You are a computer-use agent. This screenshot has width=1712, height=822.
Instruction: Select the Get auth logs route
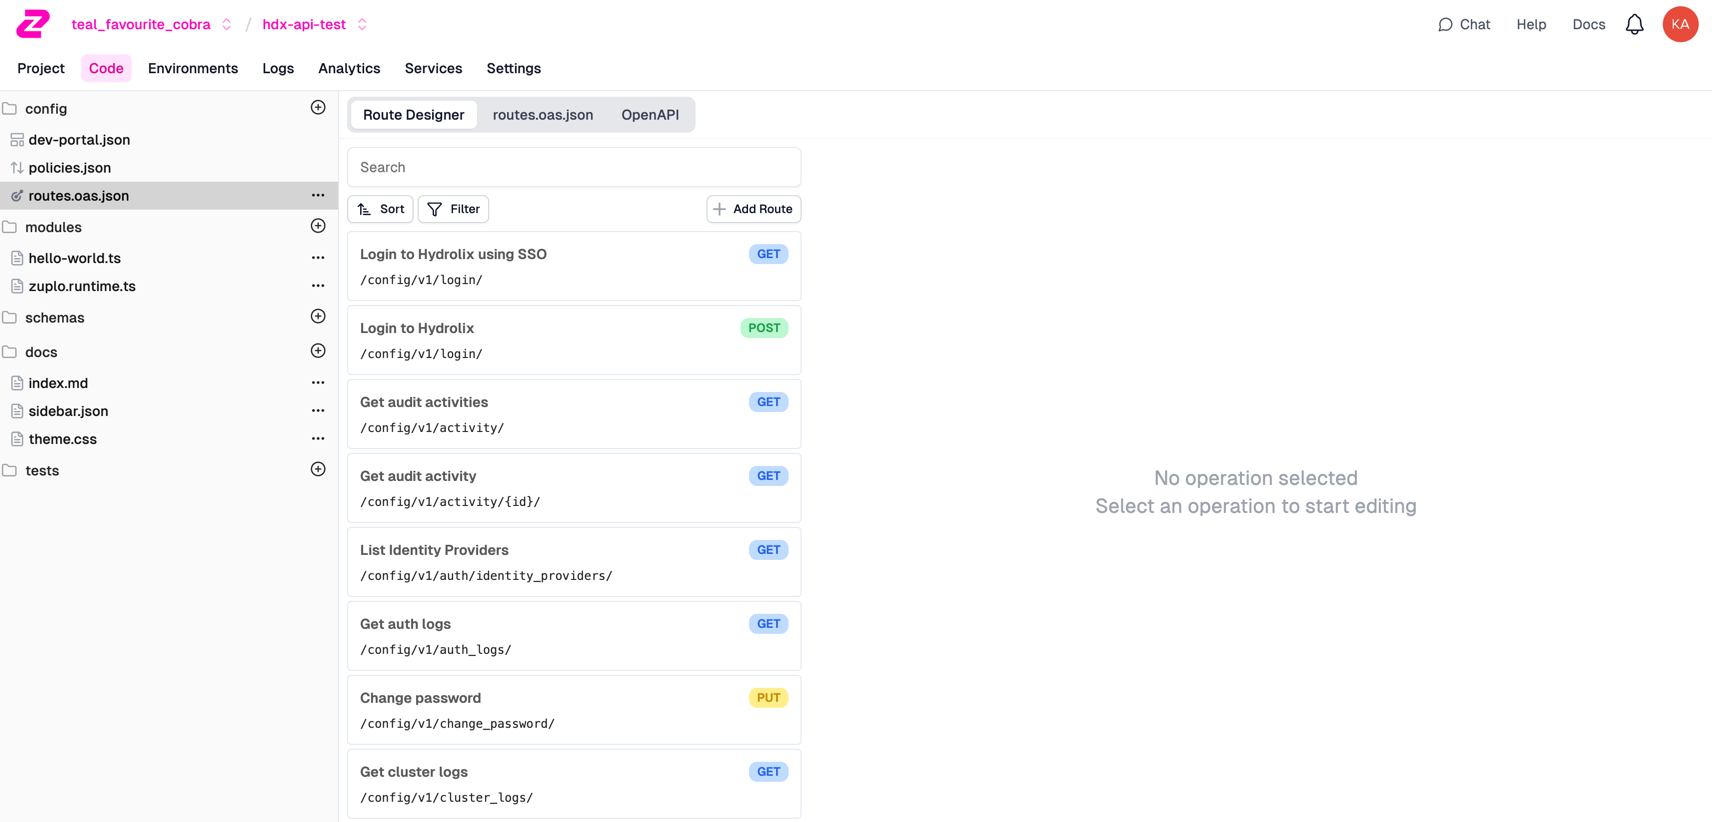[574, 637]
